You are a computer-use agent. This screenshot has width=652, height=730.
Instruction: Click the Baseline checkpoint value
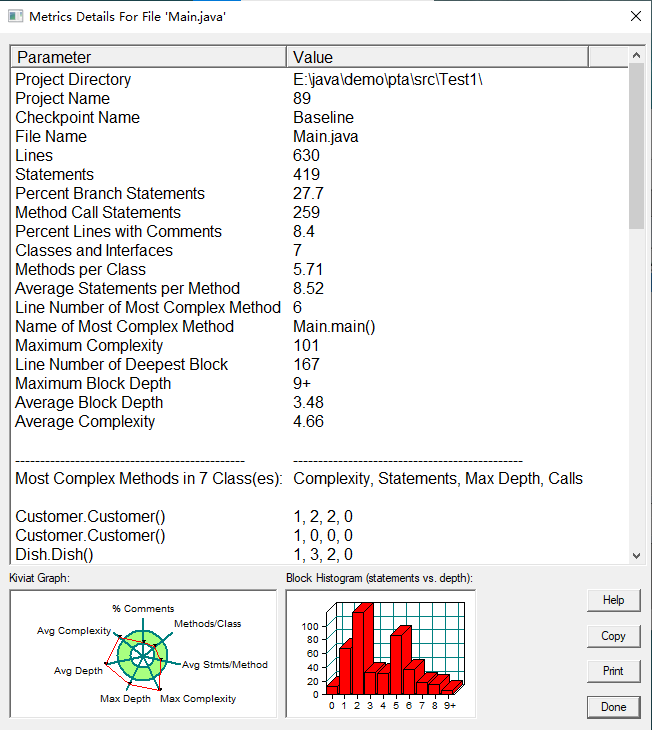(323, 118)
